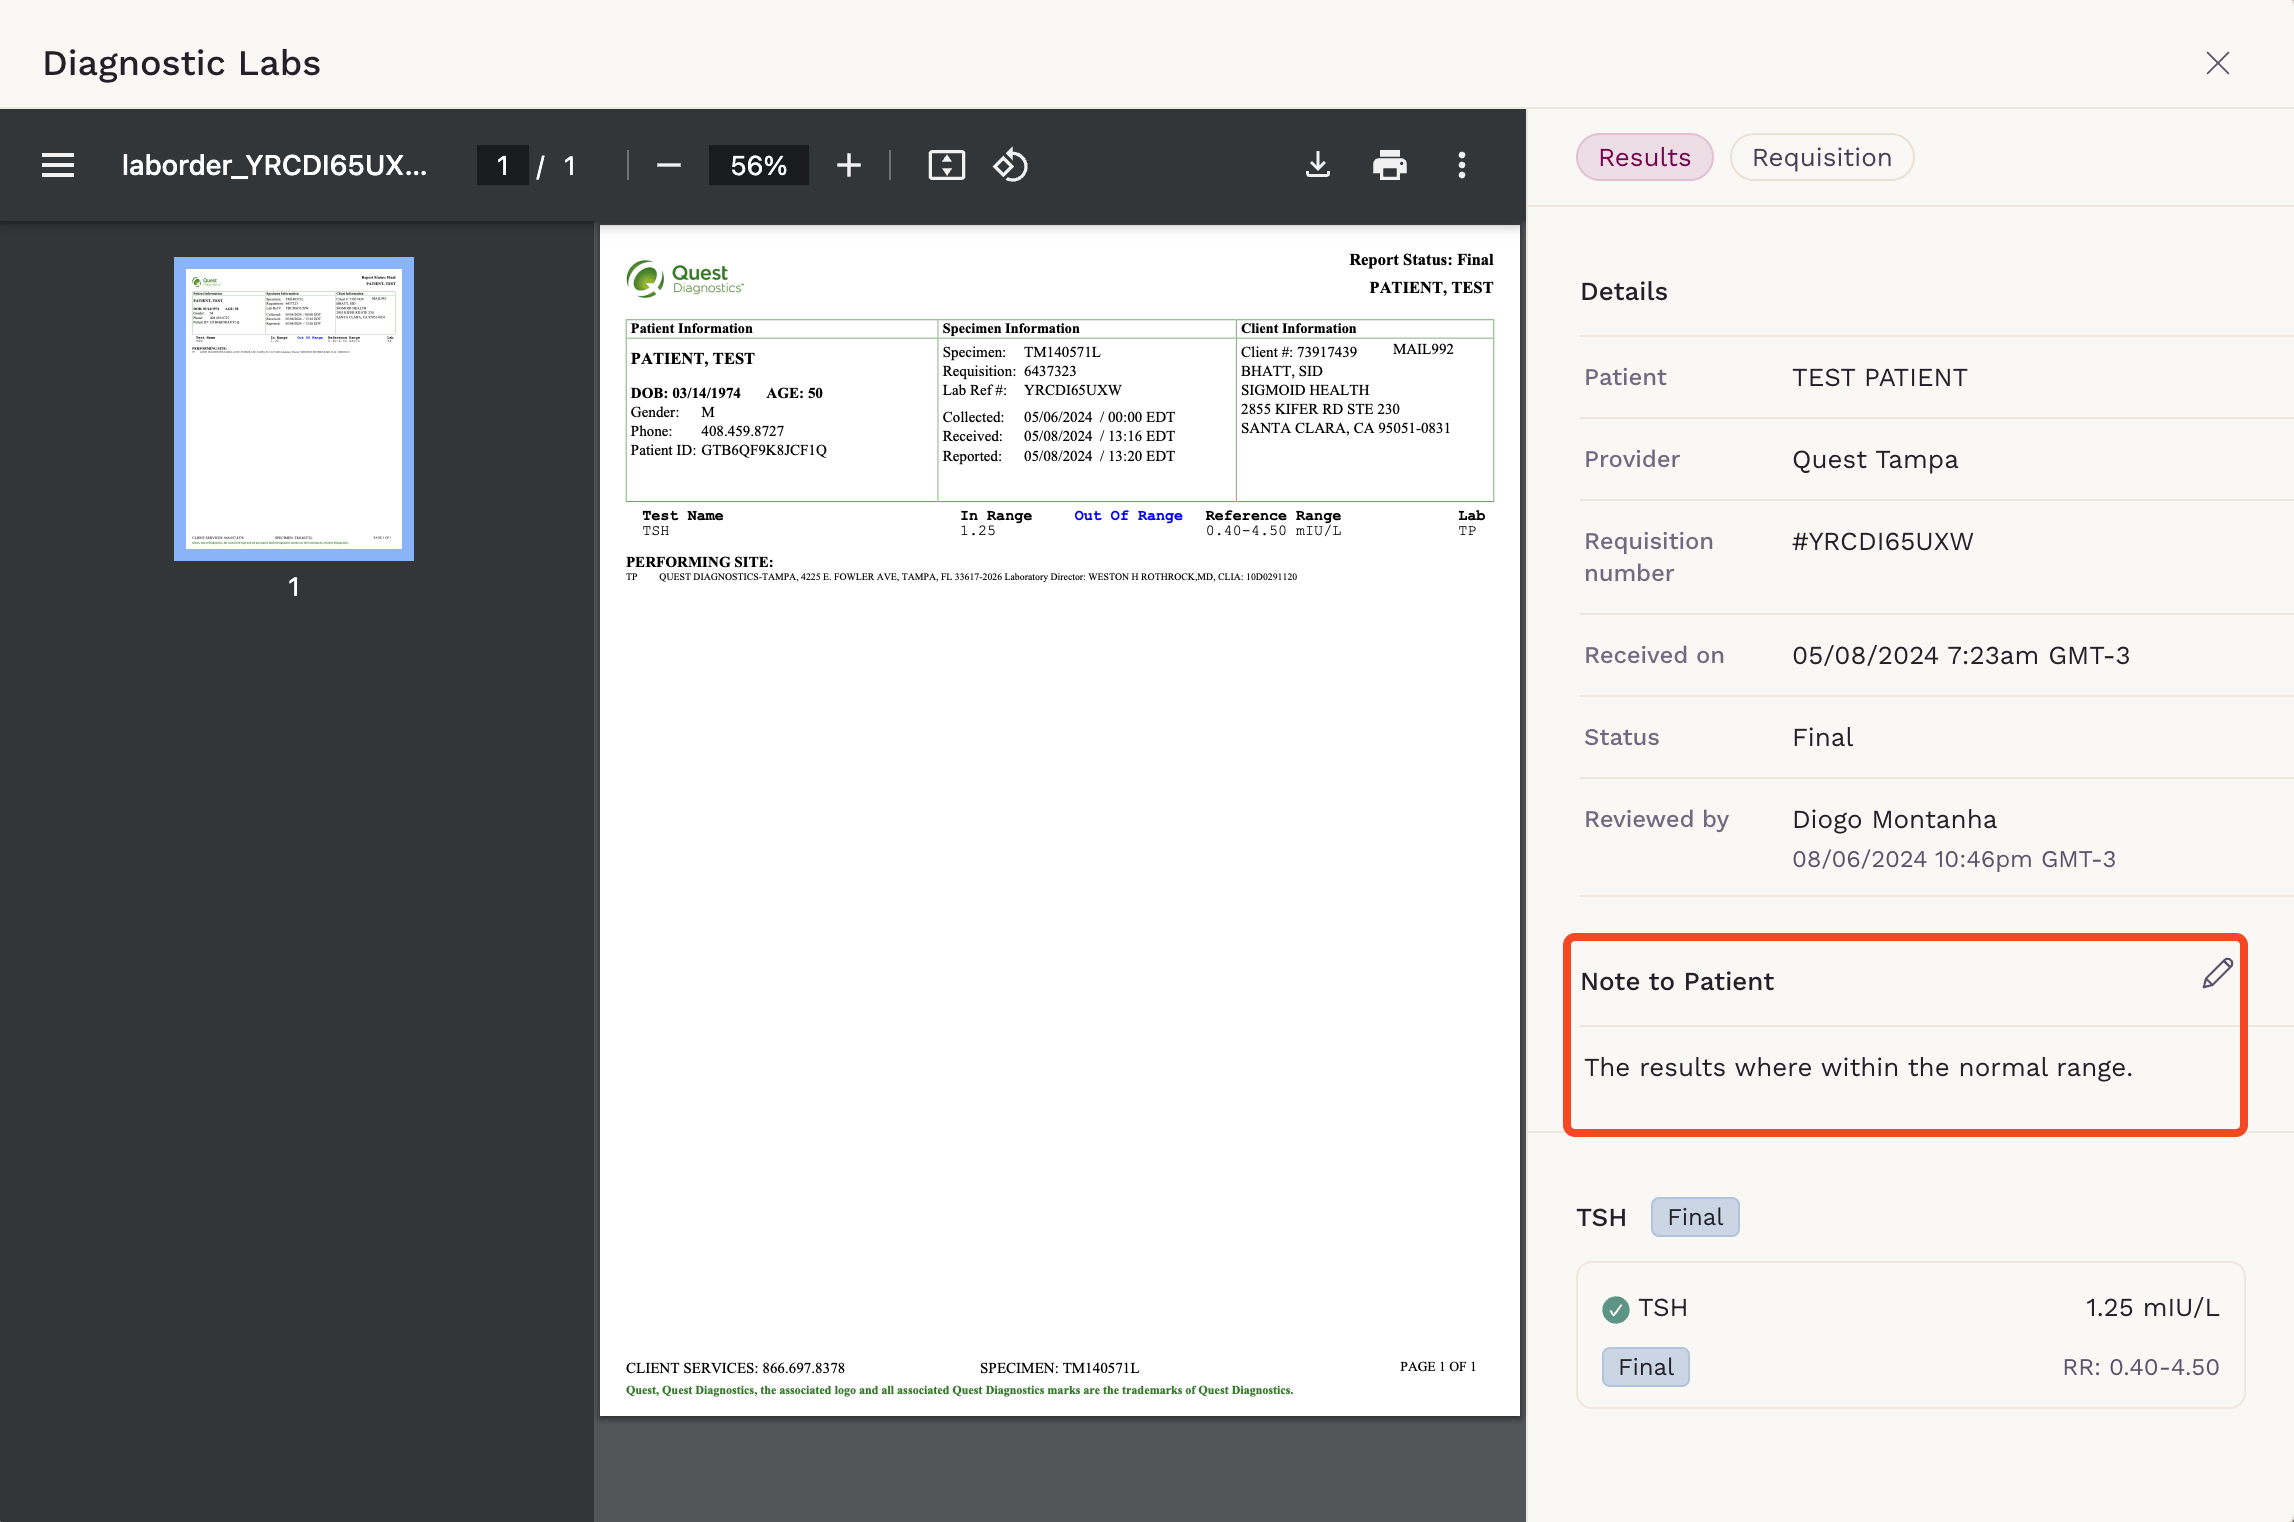Screen dimensions: 2294x1522
Task: Open the PDF viewer more actions menu
Action: click(1462, 165)
